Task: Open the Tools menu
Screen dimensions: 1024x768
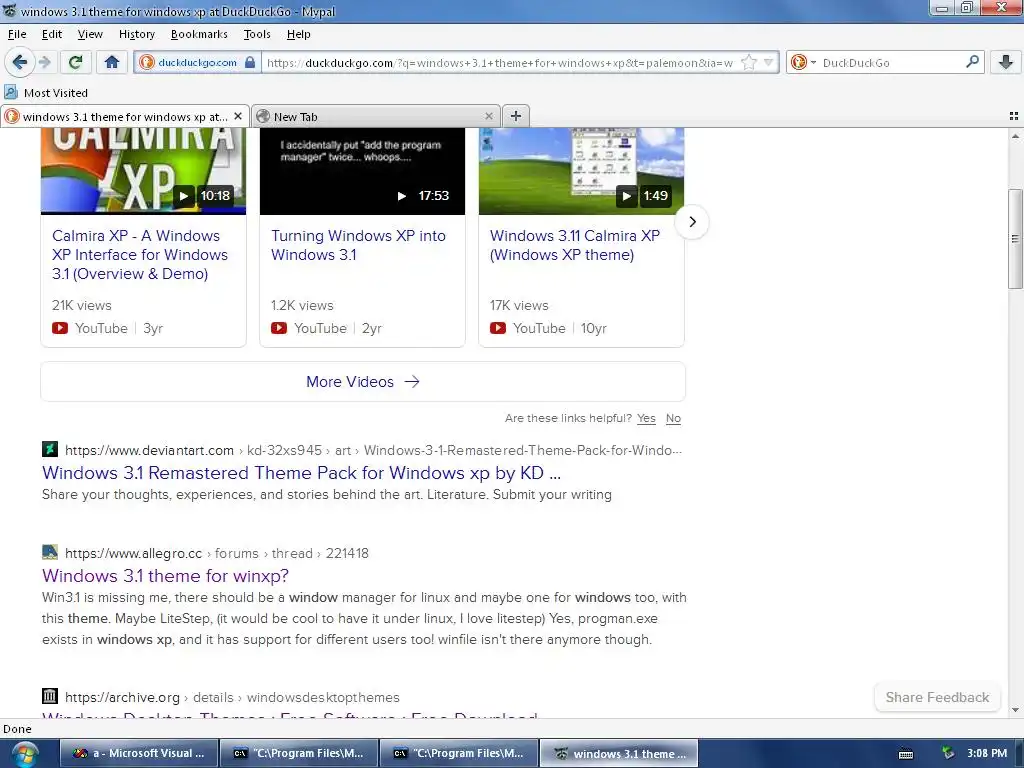Action: 257,34
